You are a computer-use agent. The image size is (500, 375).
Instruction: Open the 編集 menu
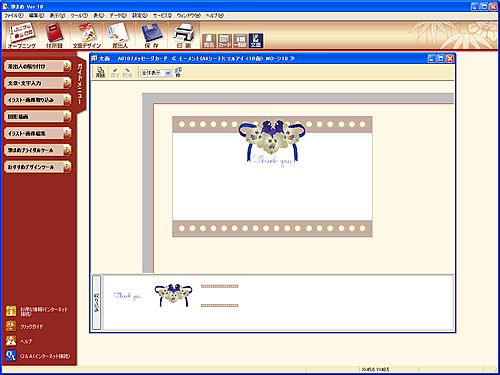(x=36, y=15)
